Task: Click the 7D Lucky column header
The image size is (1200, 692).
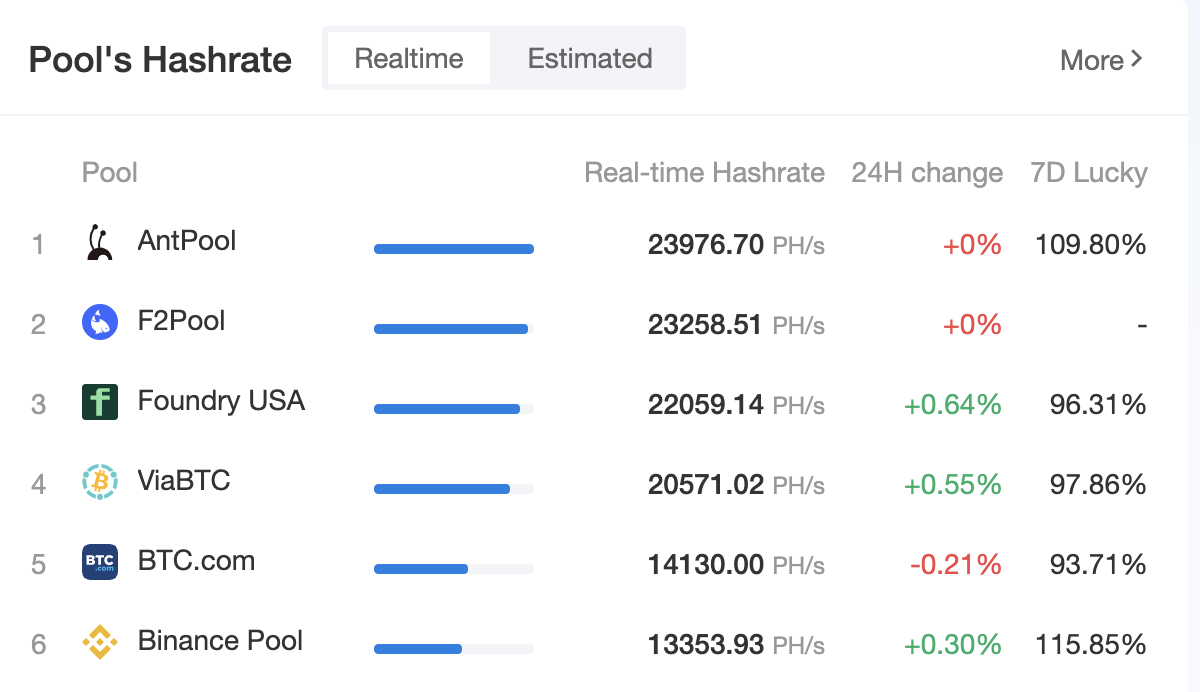Action: click(1088, 173)
